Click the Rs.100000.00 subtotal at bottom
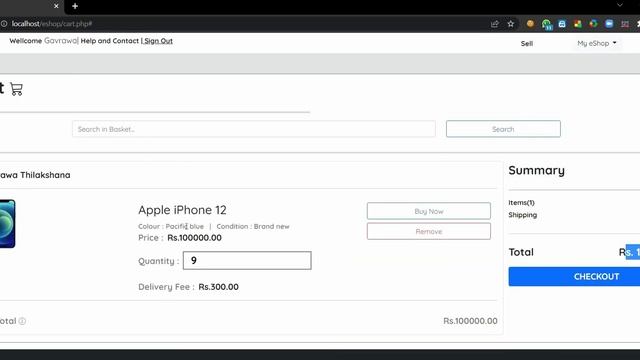This screenshot has height=360, width=640. click(470, 321)
